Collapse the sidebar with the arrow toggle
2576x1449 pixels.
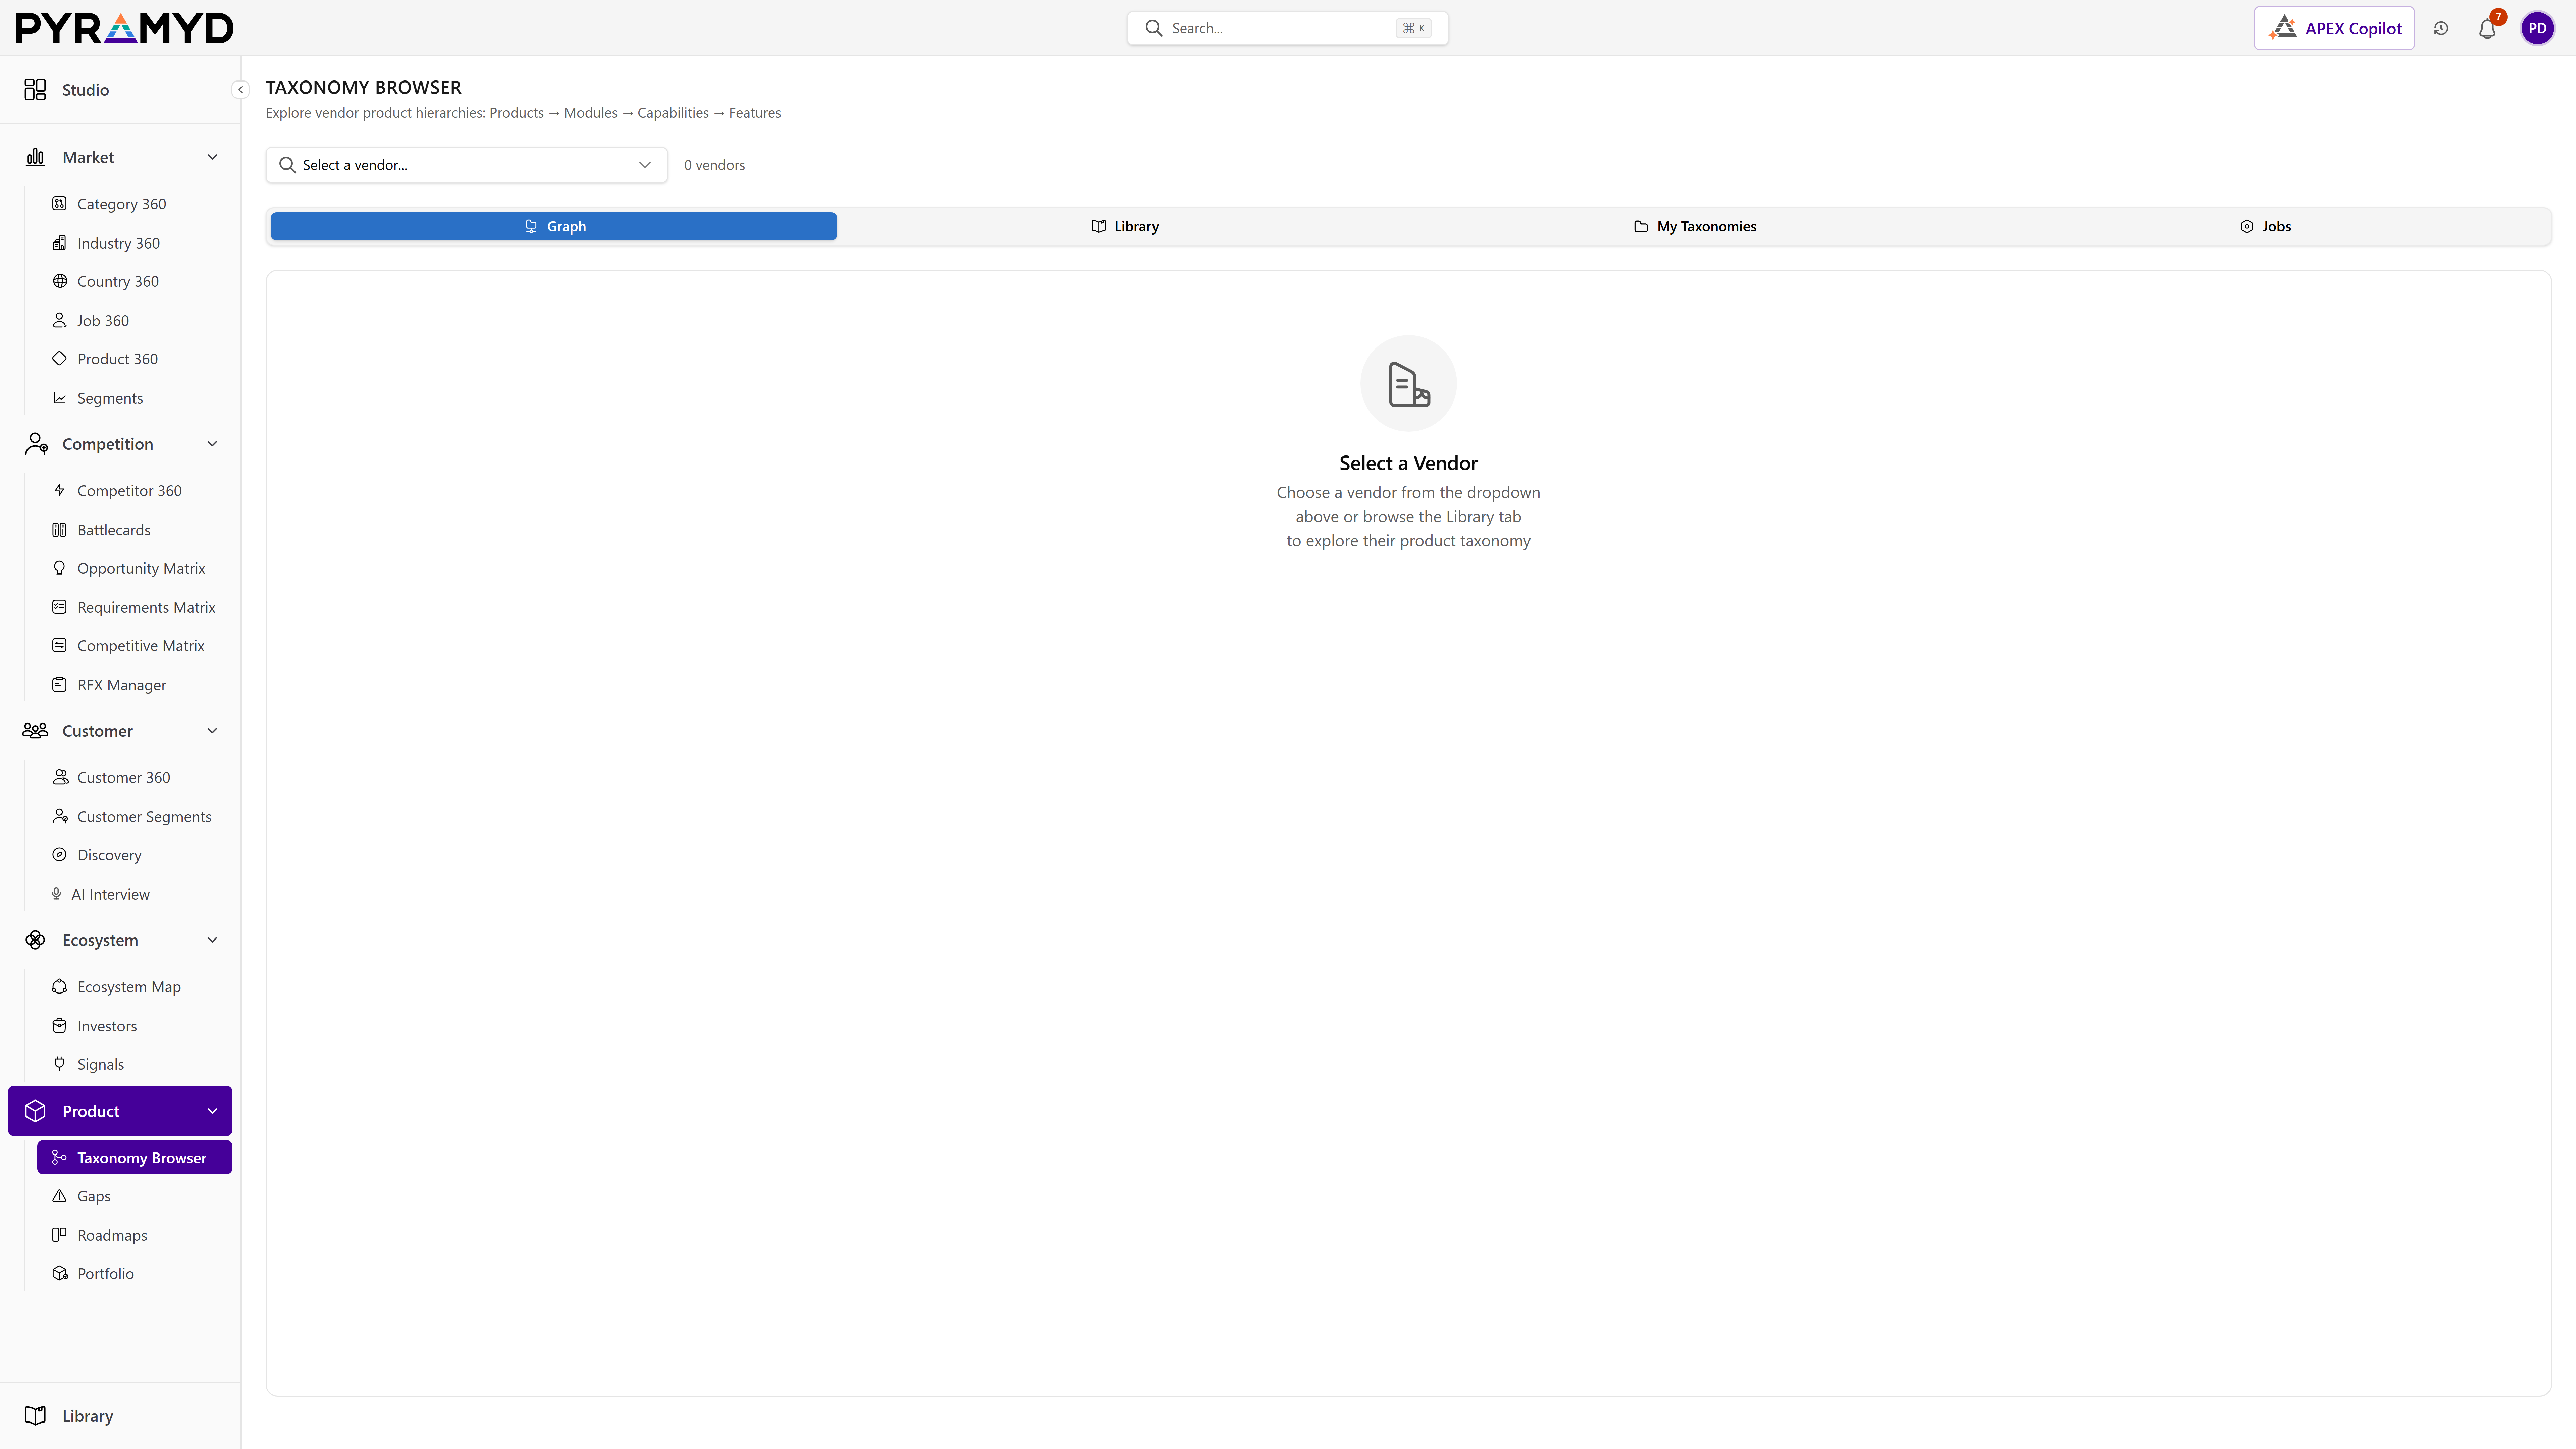pos(240,90)
